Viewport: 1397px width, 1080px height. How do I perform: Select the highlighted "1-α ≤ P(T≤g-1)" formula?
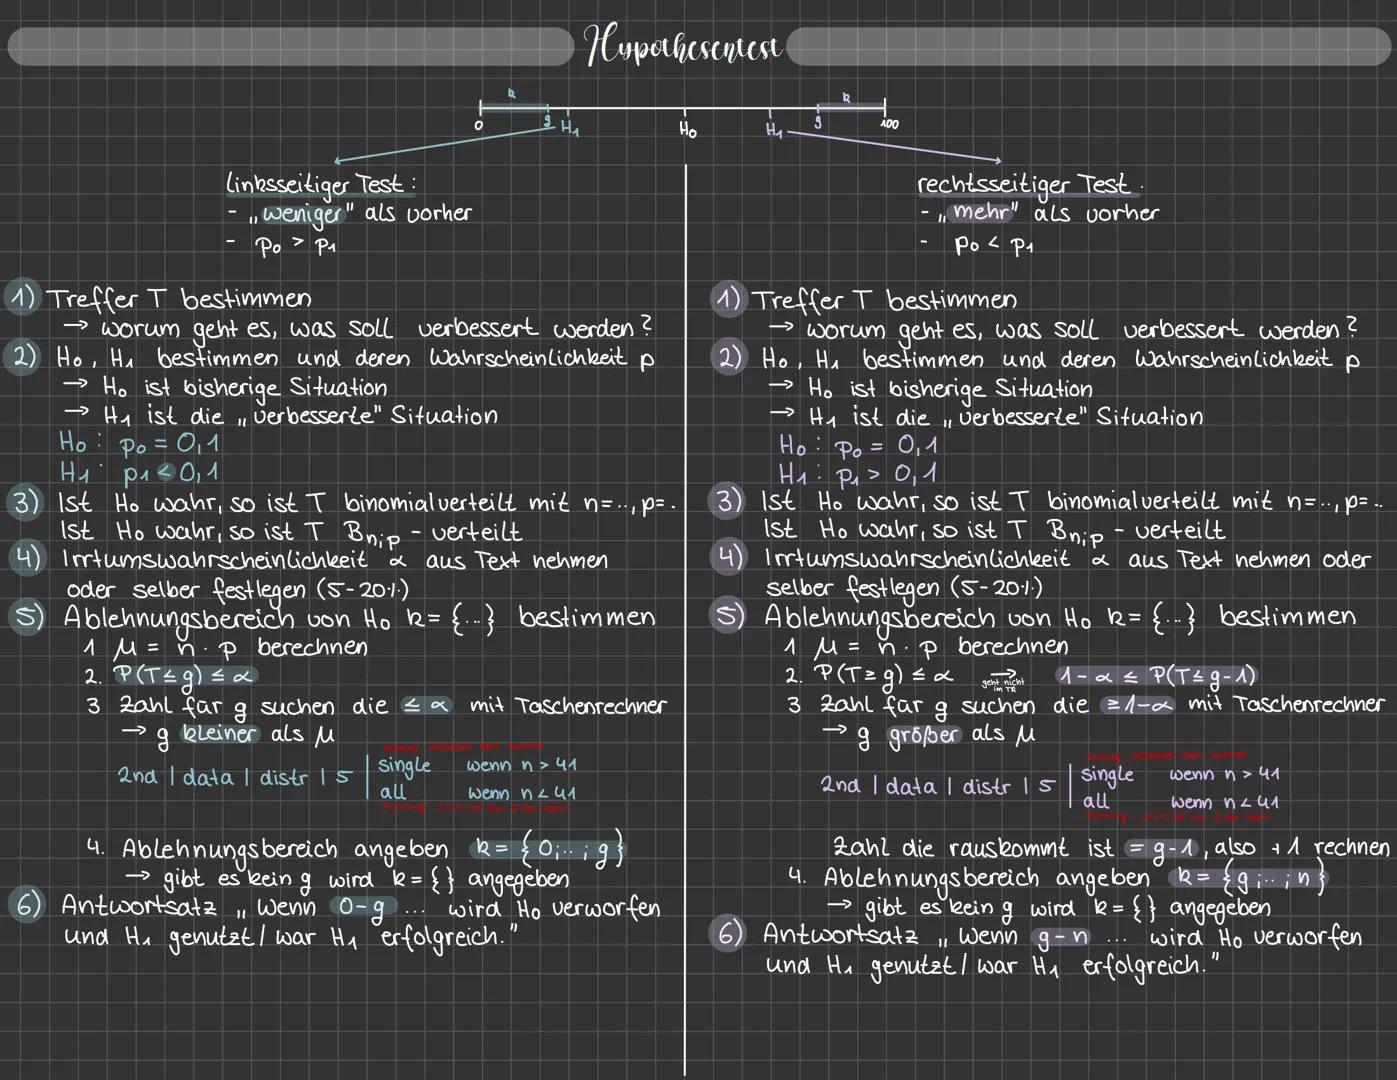(x=1157, y=677)
